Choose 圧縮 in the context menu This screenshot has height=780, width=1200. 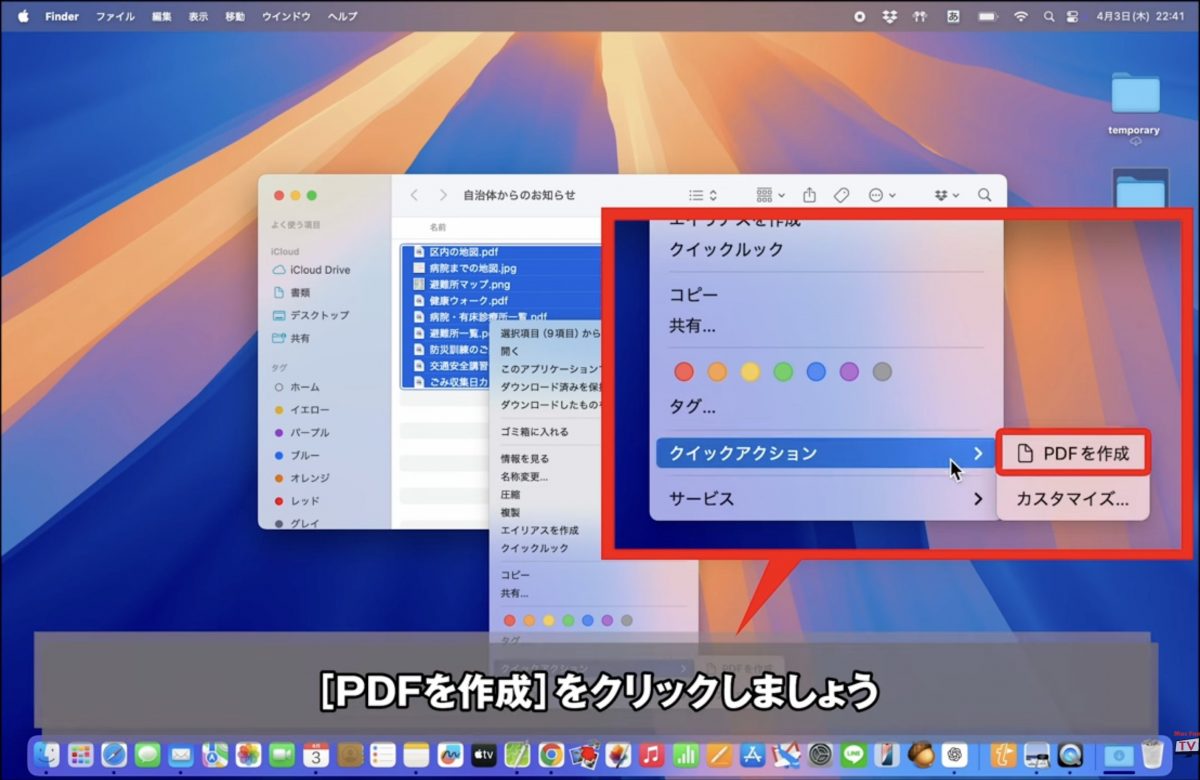[x=510, y=495]
